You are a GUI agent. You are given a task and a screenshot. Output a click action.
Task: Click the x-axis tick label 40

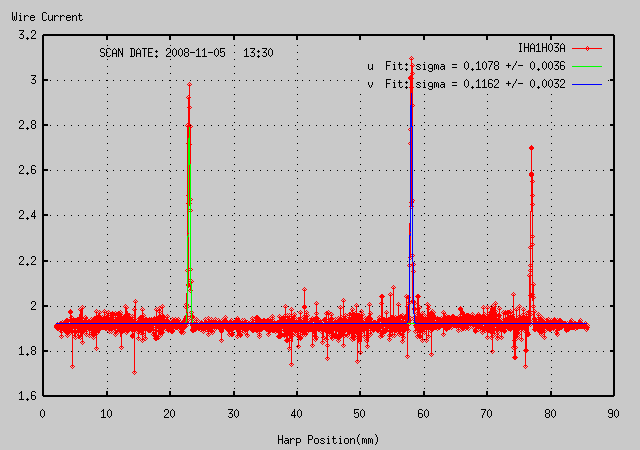pyautogui.click(x=296, y=414)
